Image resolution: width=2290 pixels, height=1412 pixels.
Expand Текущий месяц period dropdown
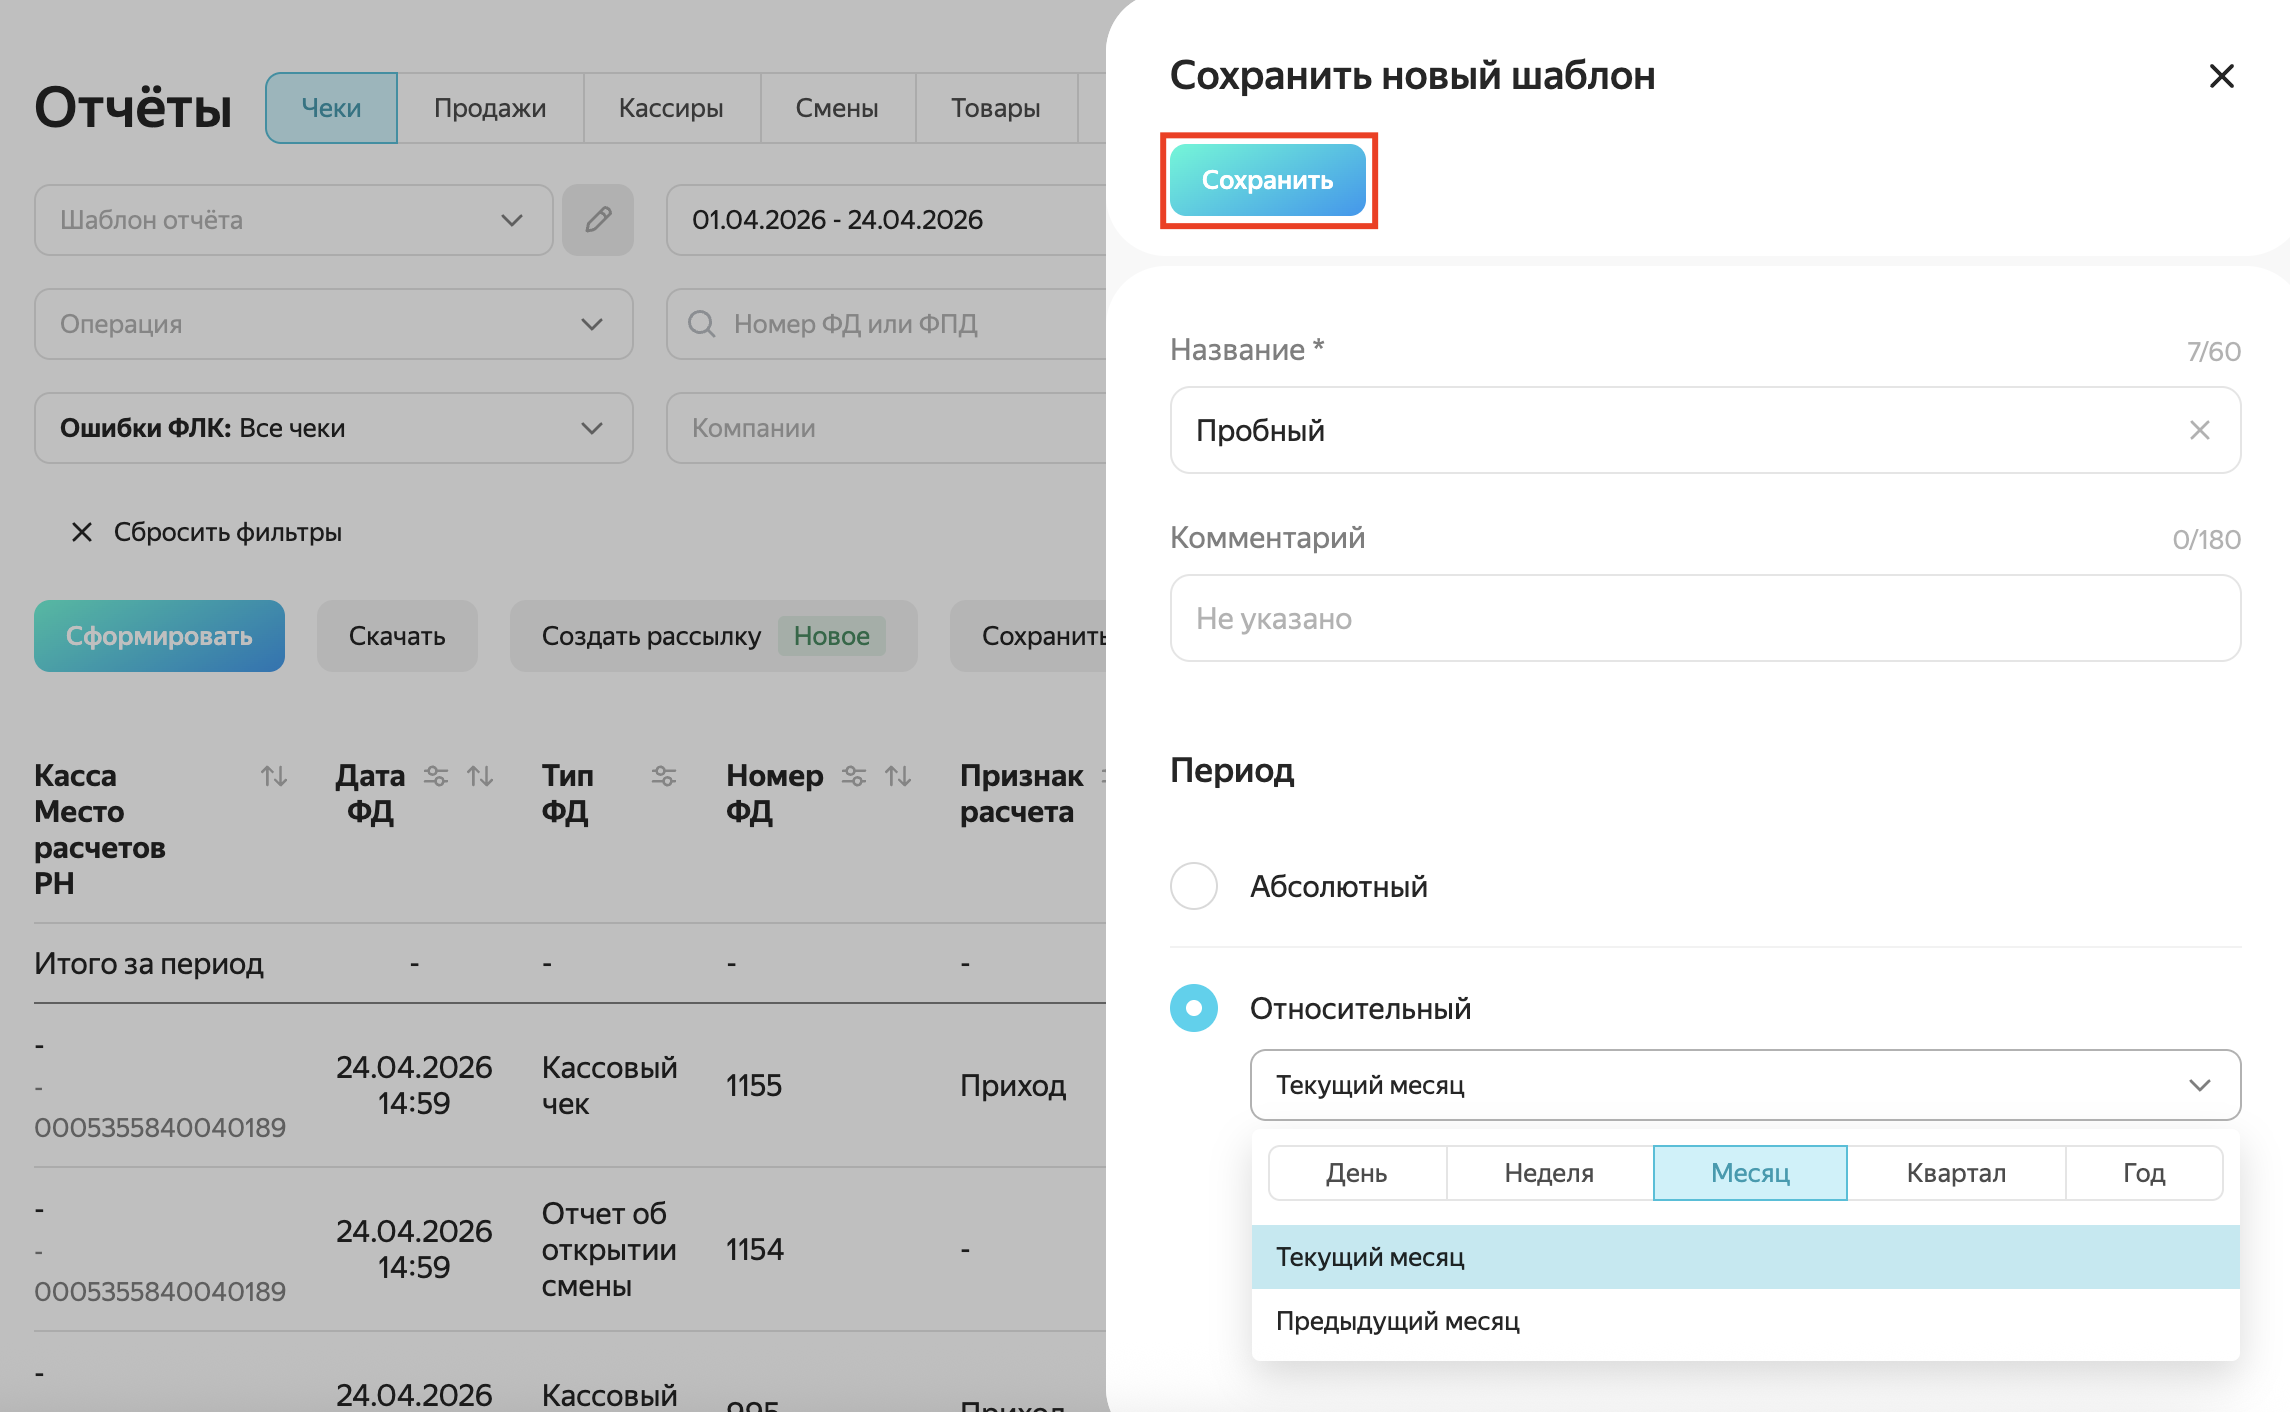(1745, 1085)
